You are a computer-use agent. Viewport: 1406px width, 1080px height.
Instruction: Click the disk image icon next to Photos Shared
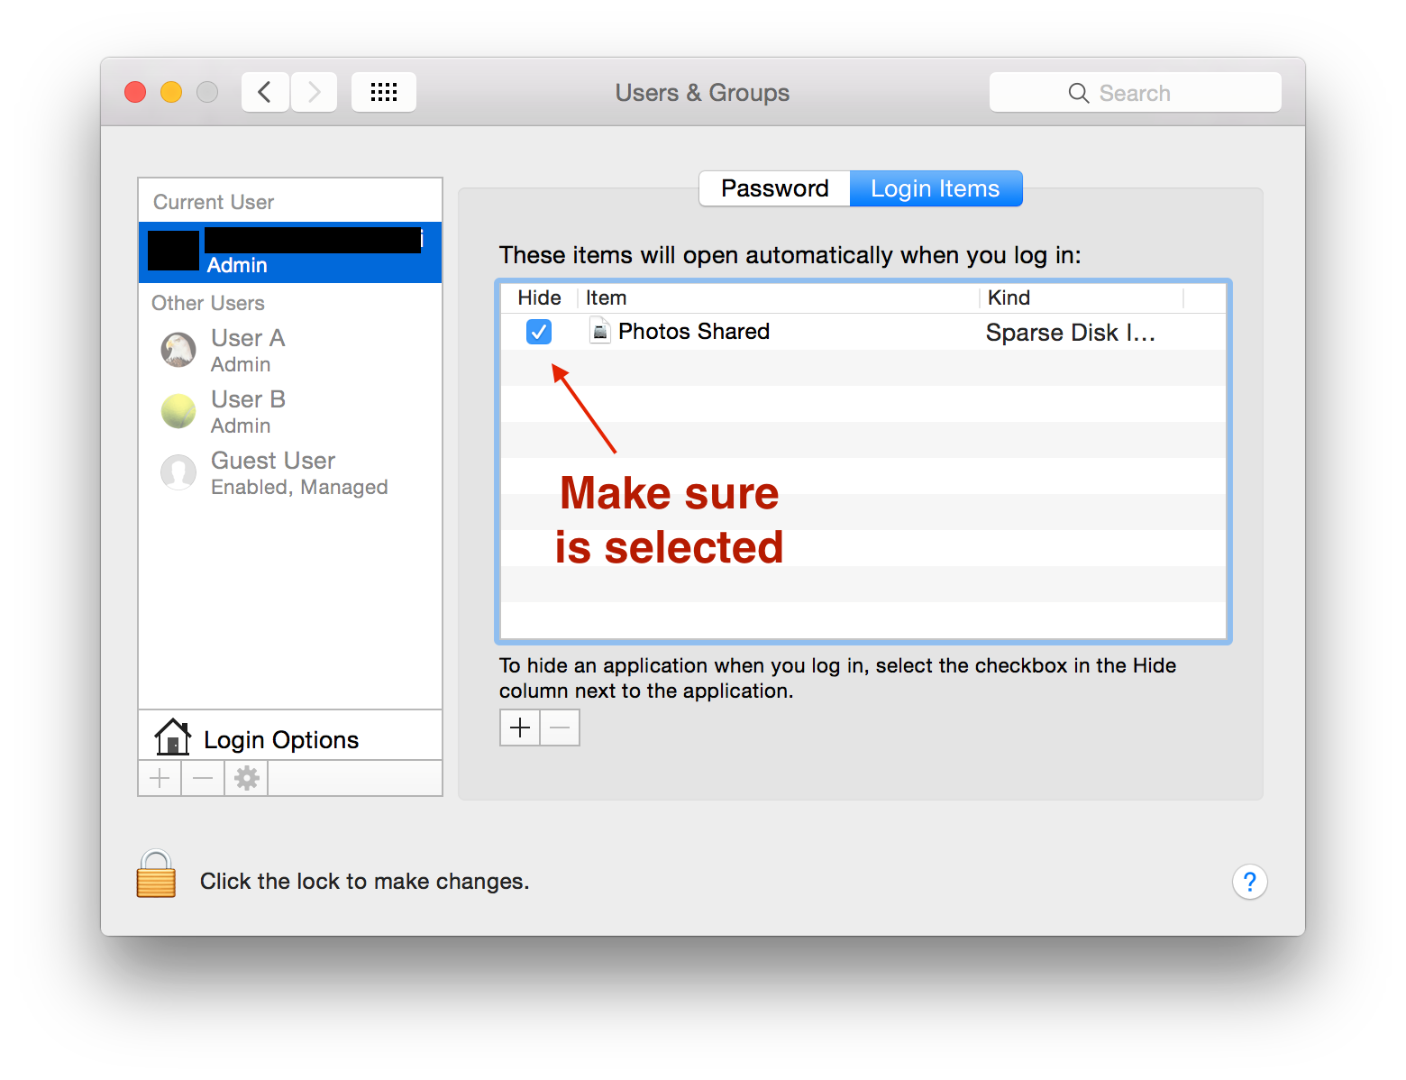pos(599,330)
